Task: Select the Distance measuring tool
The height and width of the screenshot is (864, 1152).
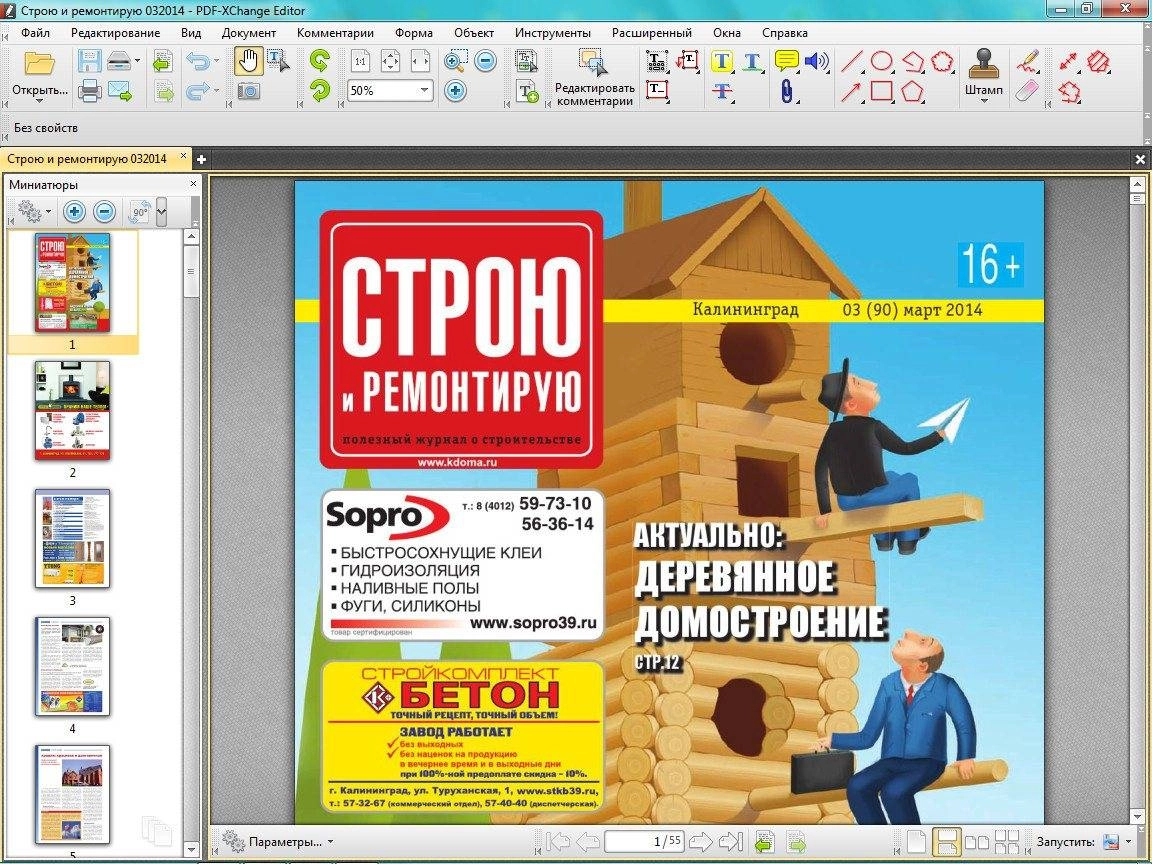Action: [x=1069, y=61]
